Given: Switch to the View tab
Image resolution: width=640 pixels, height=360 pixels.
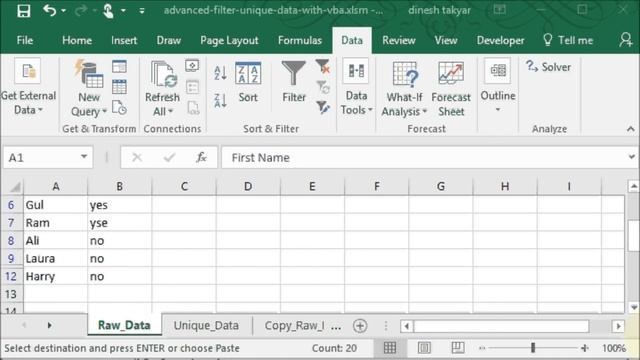Looking at the screenshot, I should [x=446, y=40].
